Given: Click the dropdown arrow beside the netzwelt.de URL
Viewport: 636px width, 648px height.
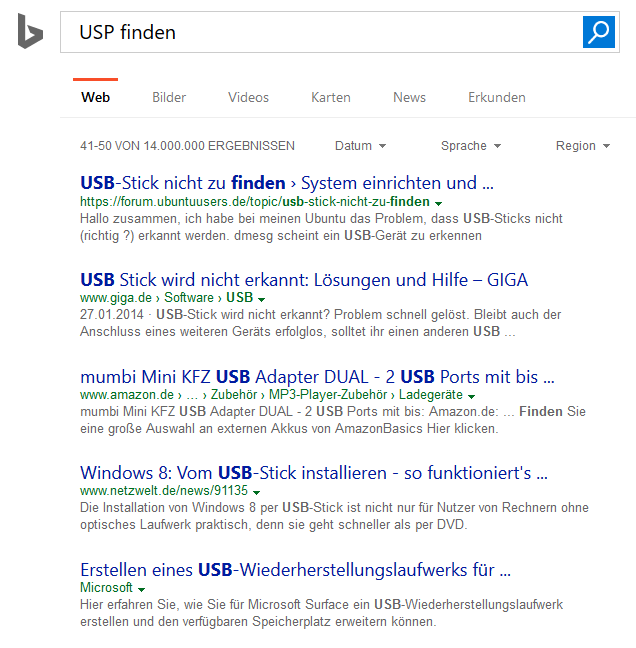Looking at the screenshot, I should [257, 492].
